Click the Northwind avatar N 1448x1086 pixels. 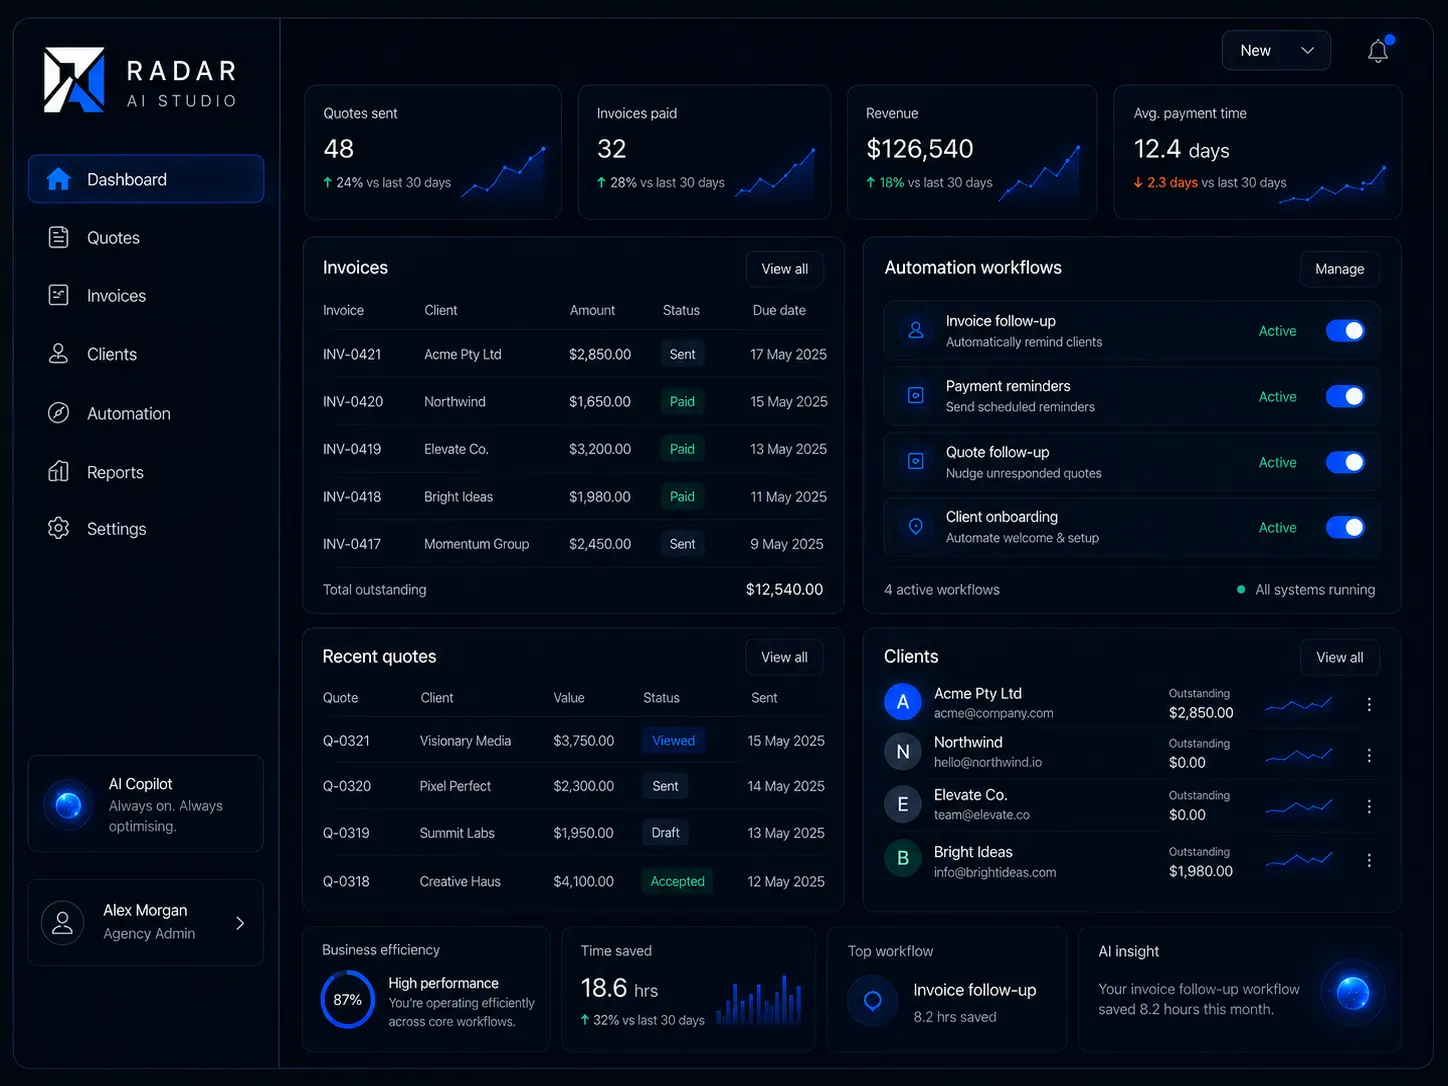point(903,752)
